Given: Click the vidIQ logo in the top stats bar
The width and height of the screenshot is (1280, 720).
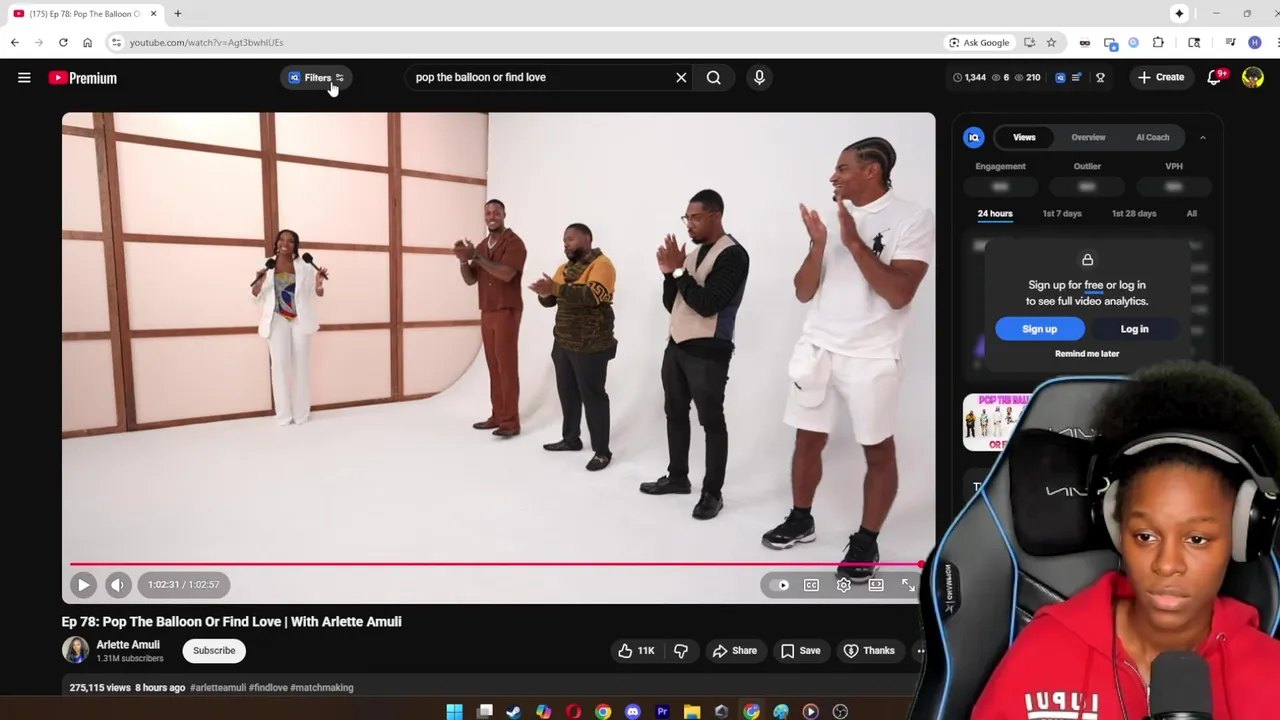Looking at the screenshot, I should point(1060,77).
